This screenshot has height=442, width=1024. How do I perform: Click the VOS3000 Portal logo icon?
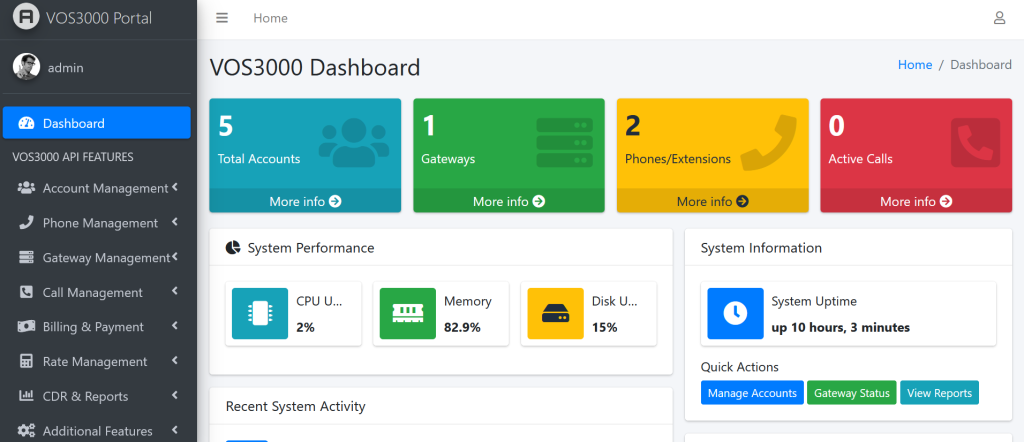tap(25, 18)
